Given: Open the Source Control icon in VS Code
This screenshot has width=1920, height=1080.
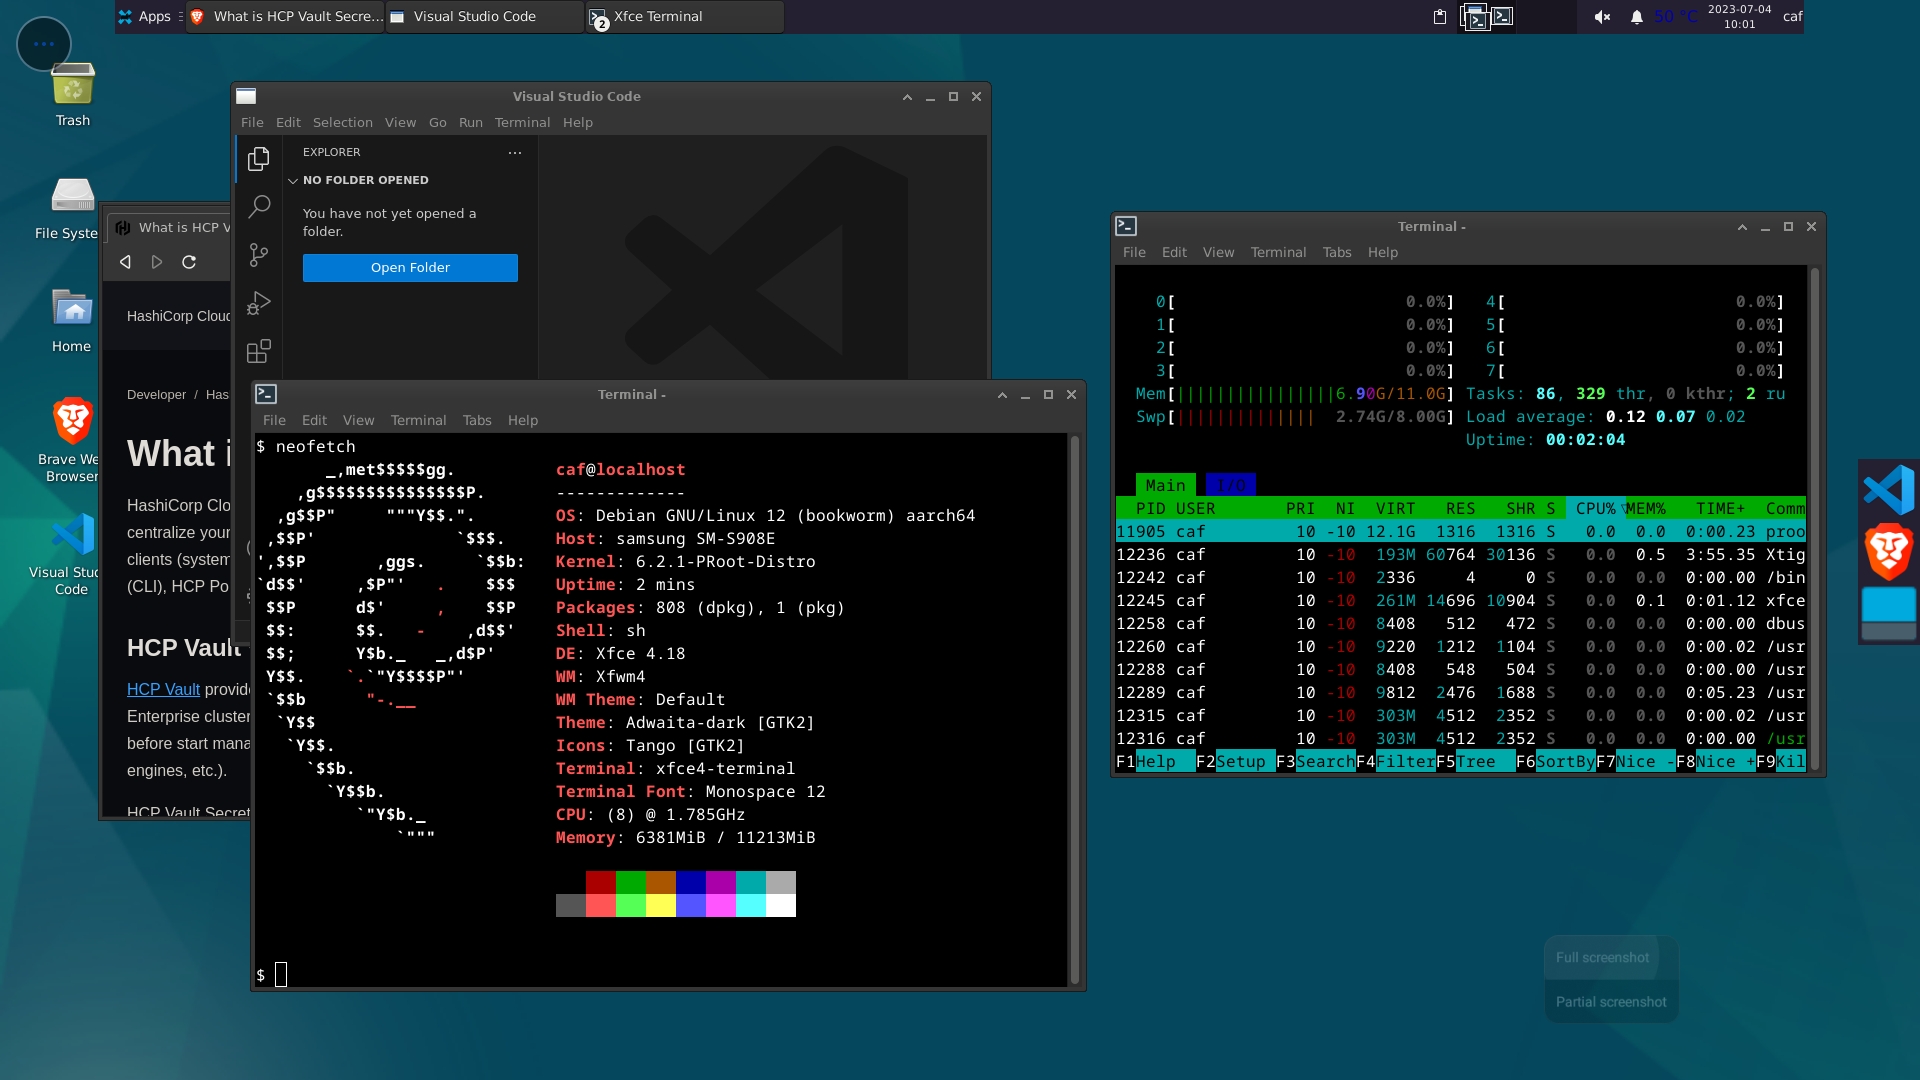Looking at the screenshot, I should point(259,255).
